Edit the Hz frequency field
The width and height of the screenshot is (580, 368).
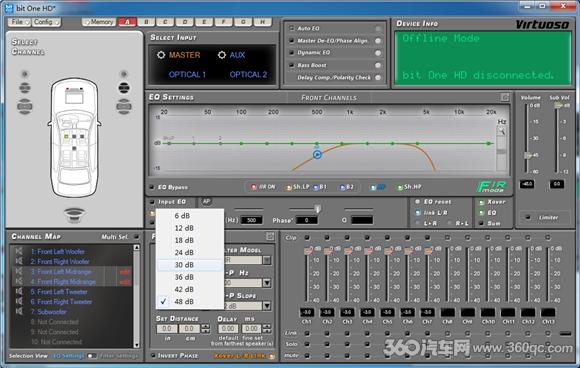(x=252, y=220)
